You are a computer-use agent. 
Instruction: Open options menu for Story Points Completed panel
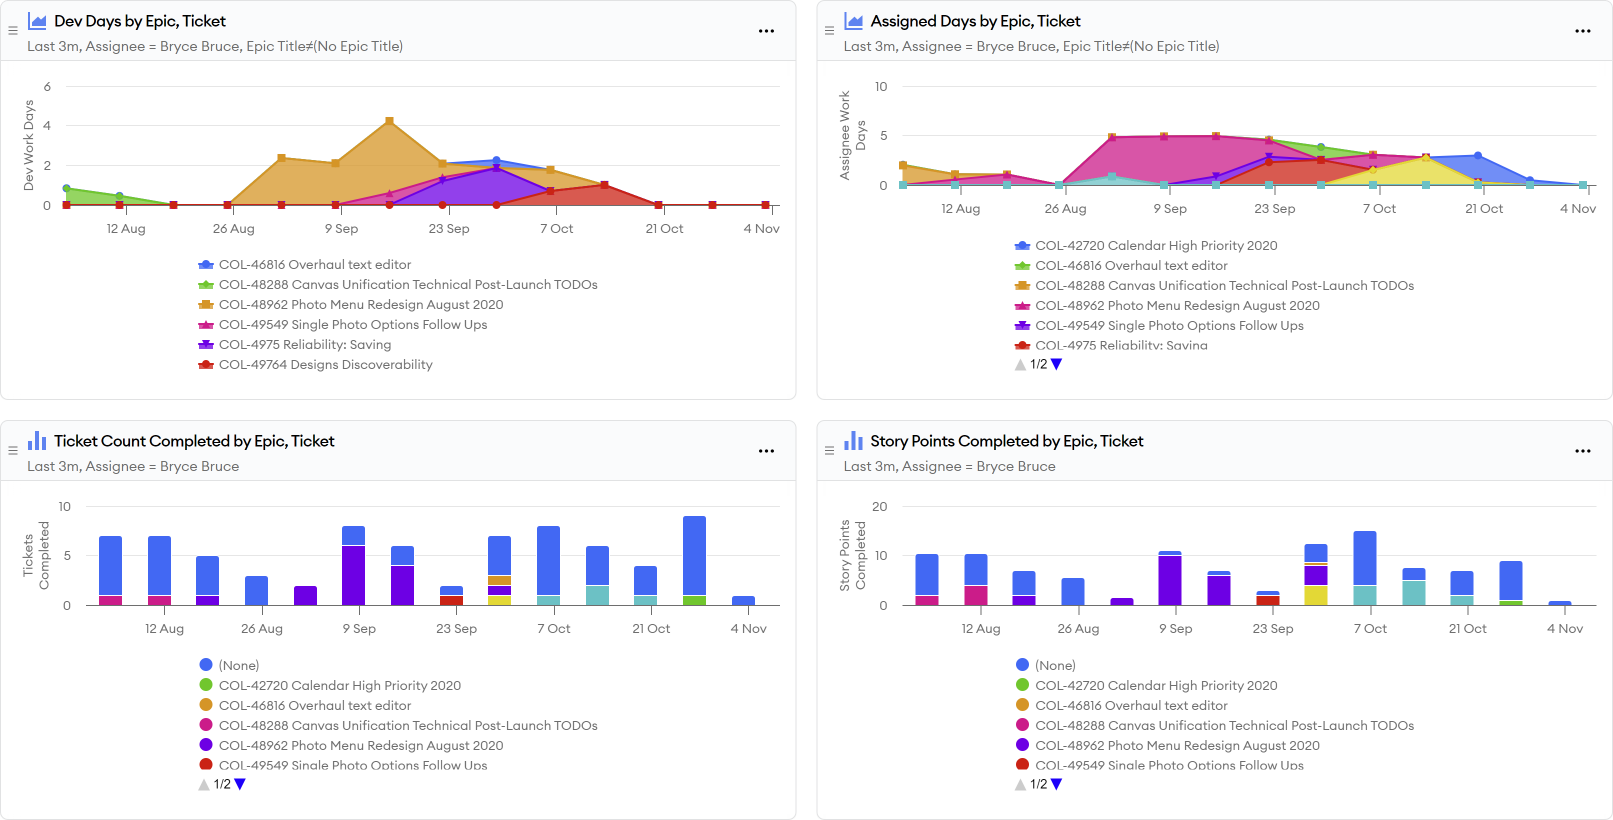(x=1582, y=451)
